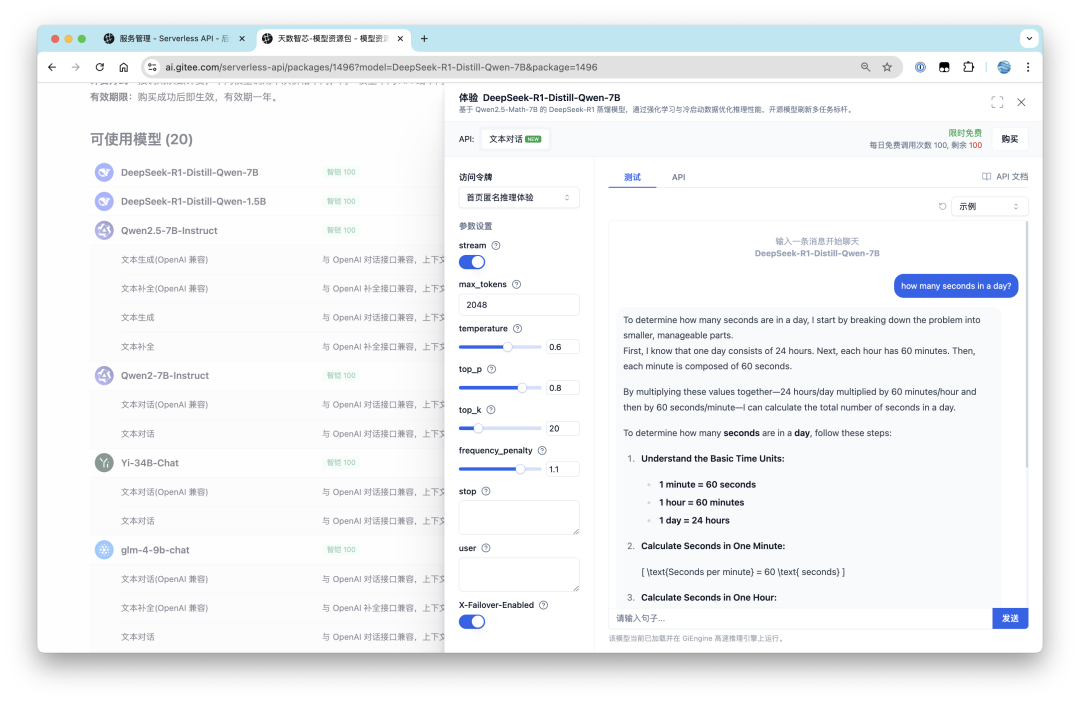This screenshot has width=1080, height=702.
Task: Click the temperature value field 0.6
Action: 562,347
